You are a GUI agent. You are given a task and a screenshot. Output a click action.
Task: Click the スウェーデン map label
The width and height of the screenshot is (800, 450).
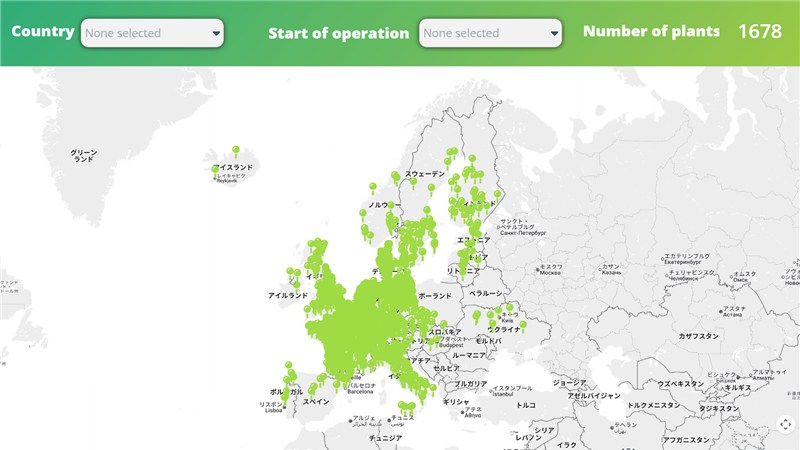point(425,174)
